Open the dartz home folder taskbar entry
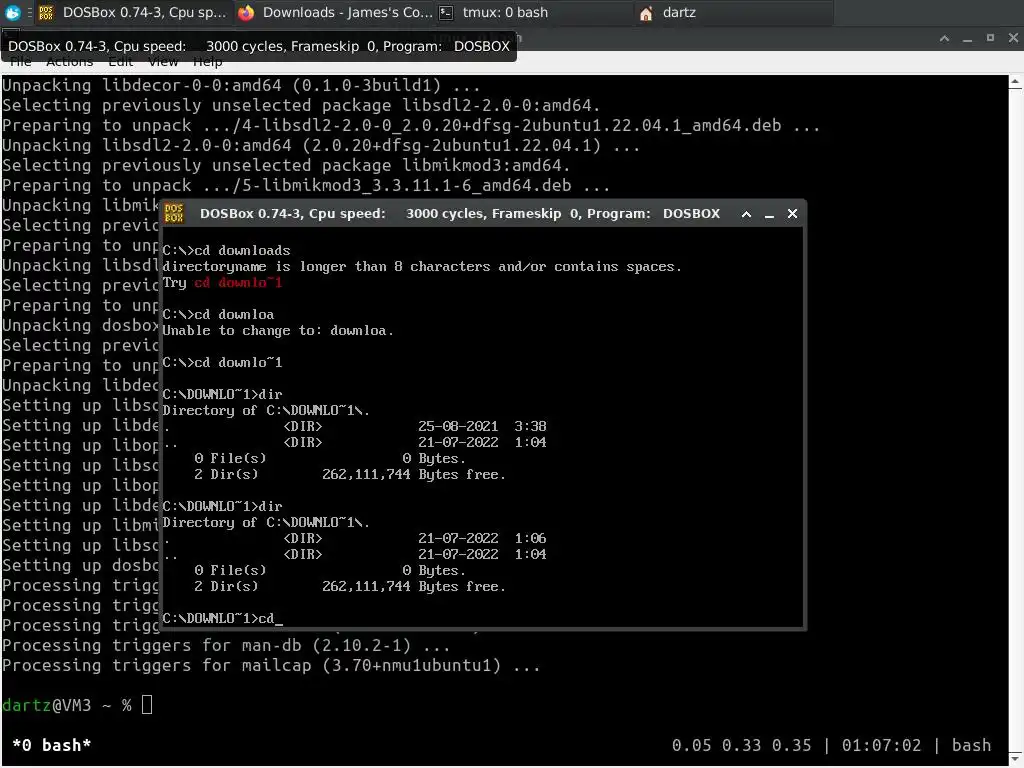Viewport: 1024px width, 768px height. click(734, 12)
